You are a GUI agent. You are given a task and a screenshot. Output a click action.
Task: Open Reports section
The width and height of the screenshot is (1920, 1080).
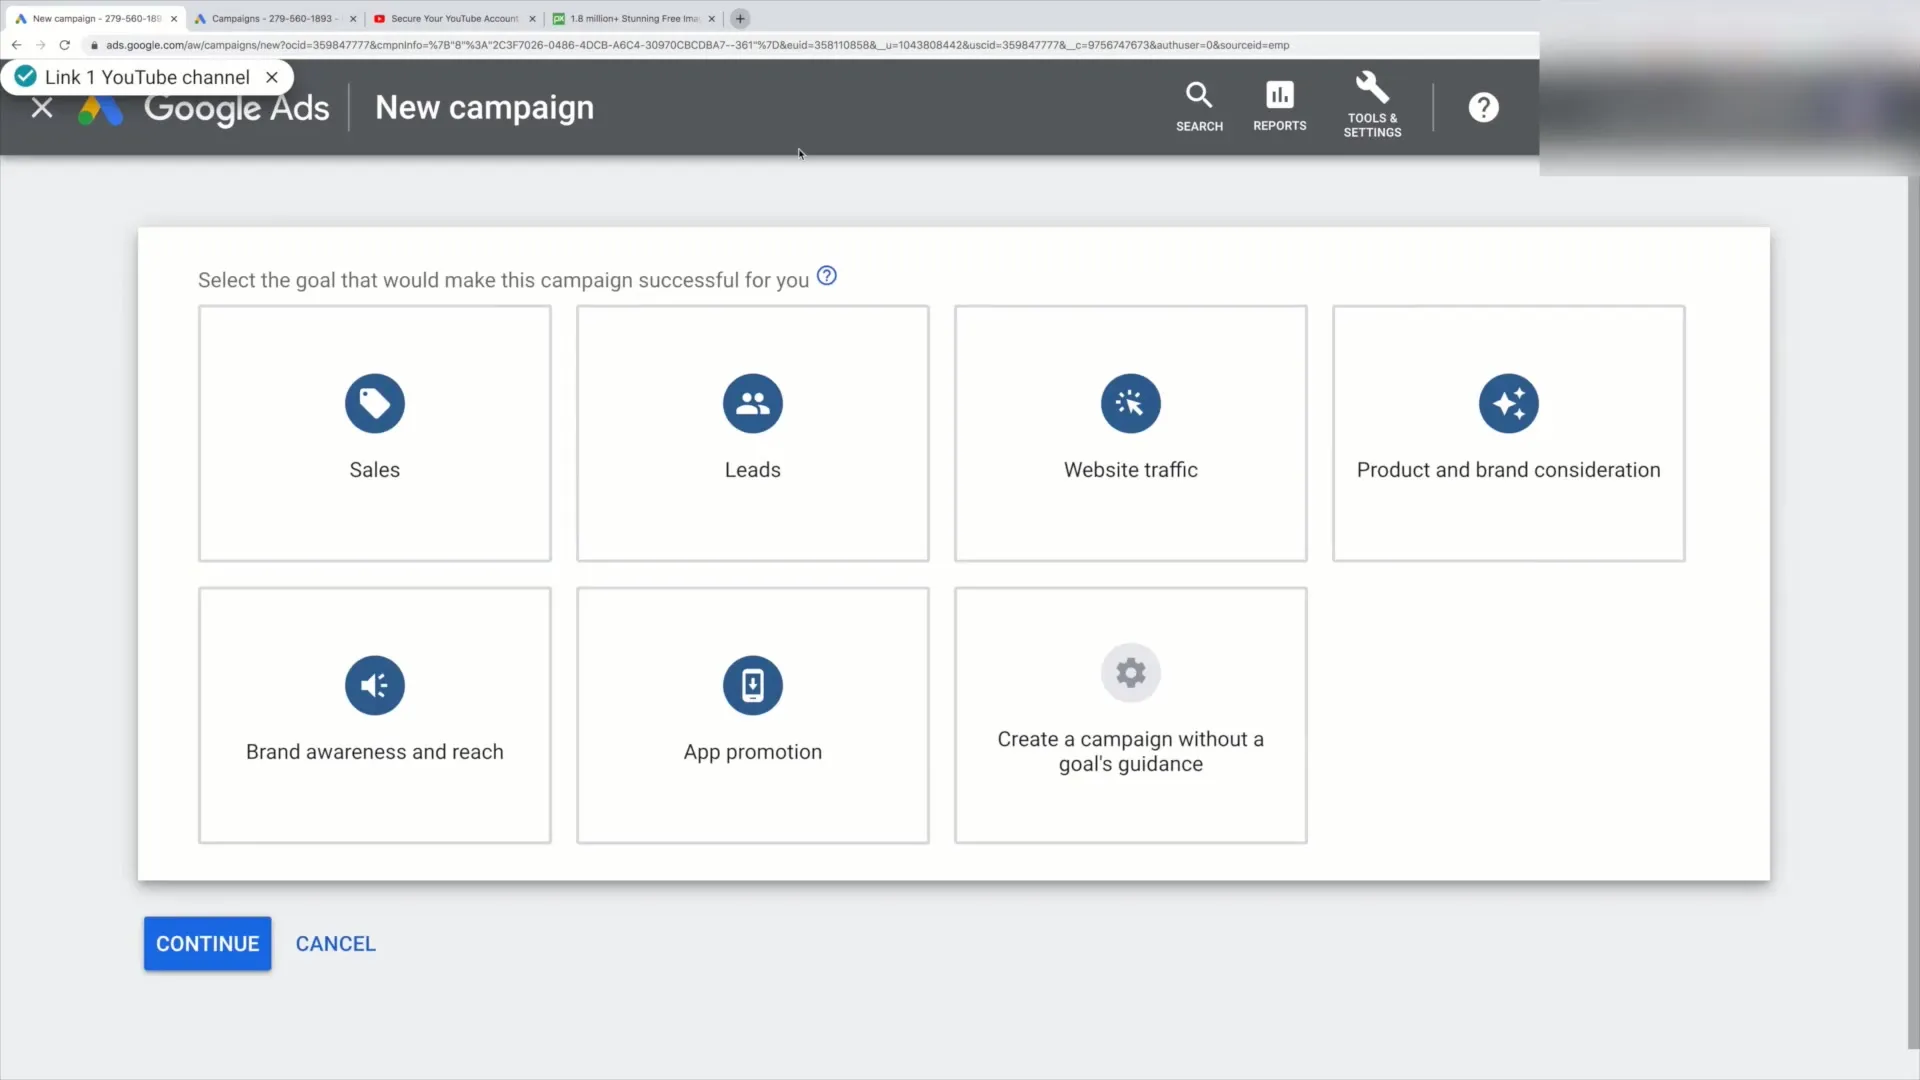click(1280, 105)
